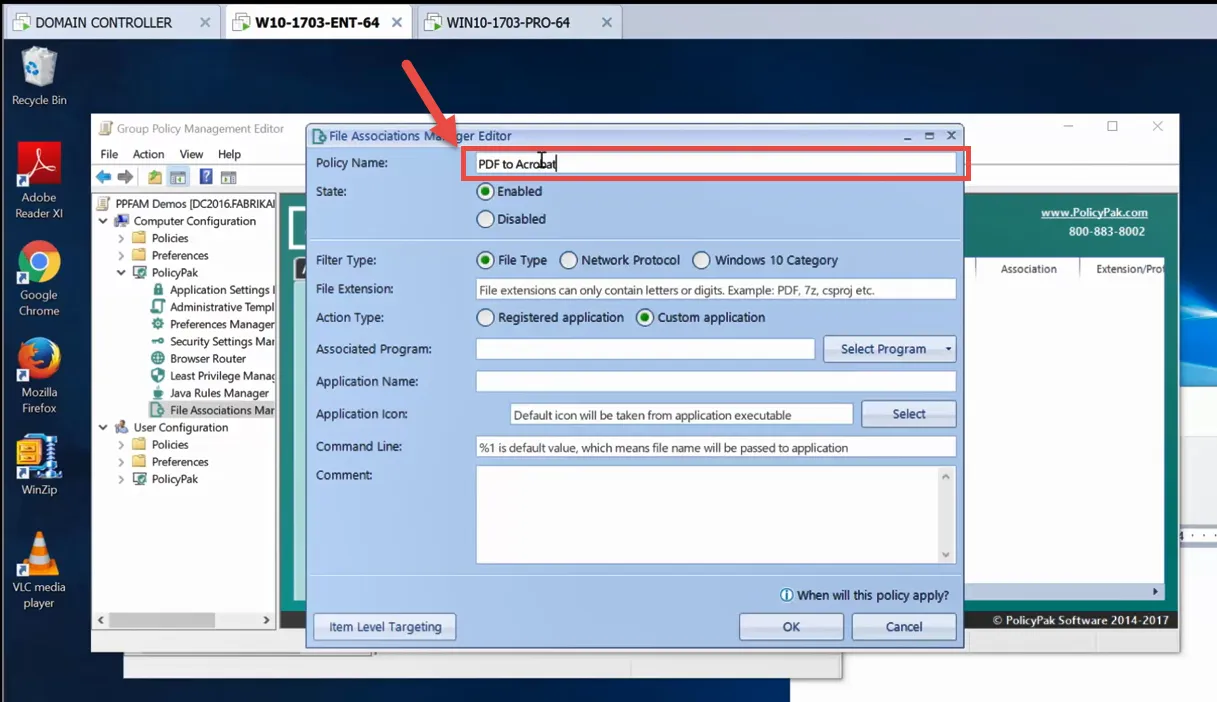Click the Application Name input field
Viewport: 1217px width, 702px height.
click(716, 381)
